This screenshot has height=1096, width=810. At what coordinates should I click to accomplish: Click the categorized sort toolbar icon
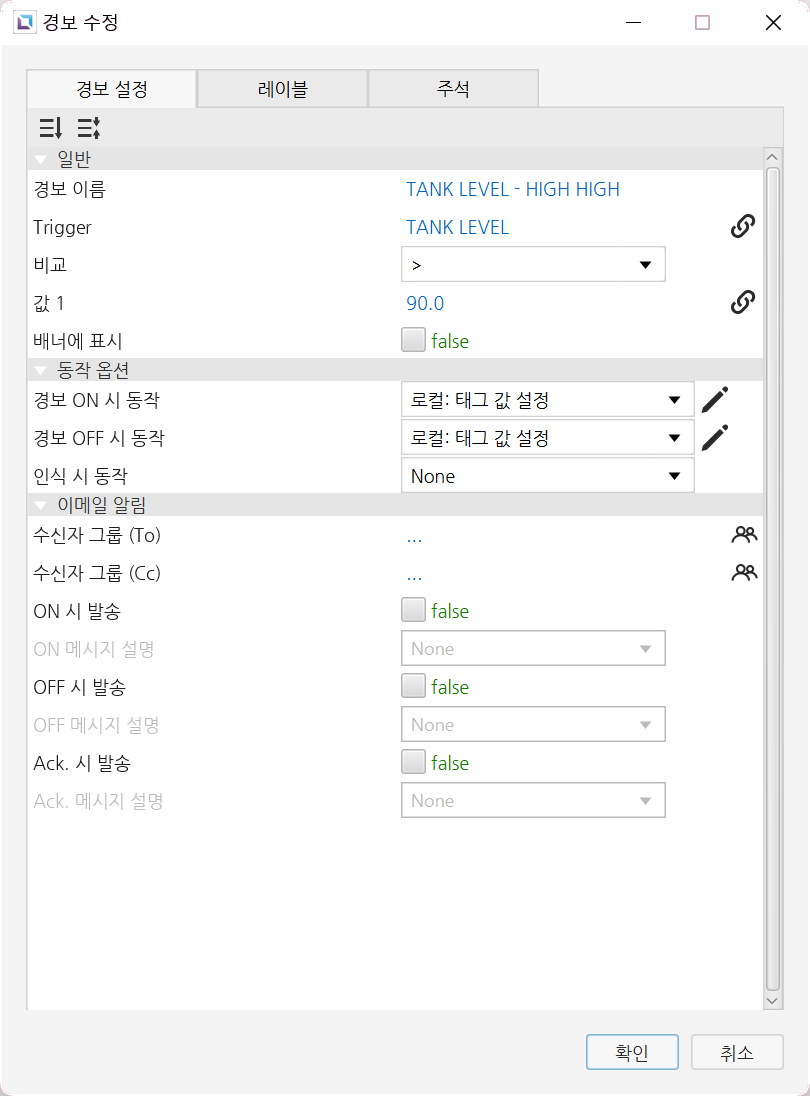tap(50, 128)
